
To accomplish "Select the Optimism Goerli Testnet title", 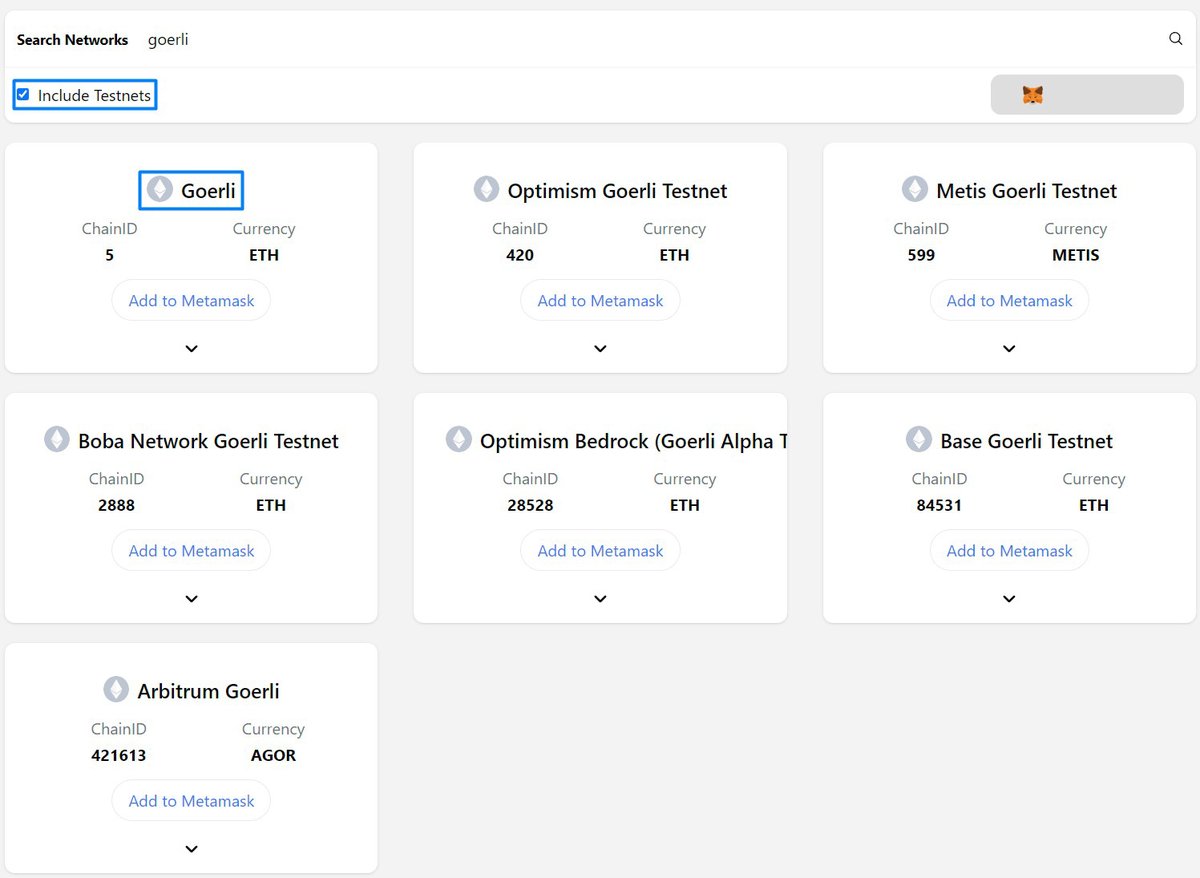I will coord(617,191).
